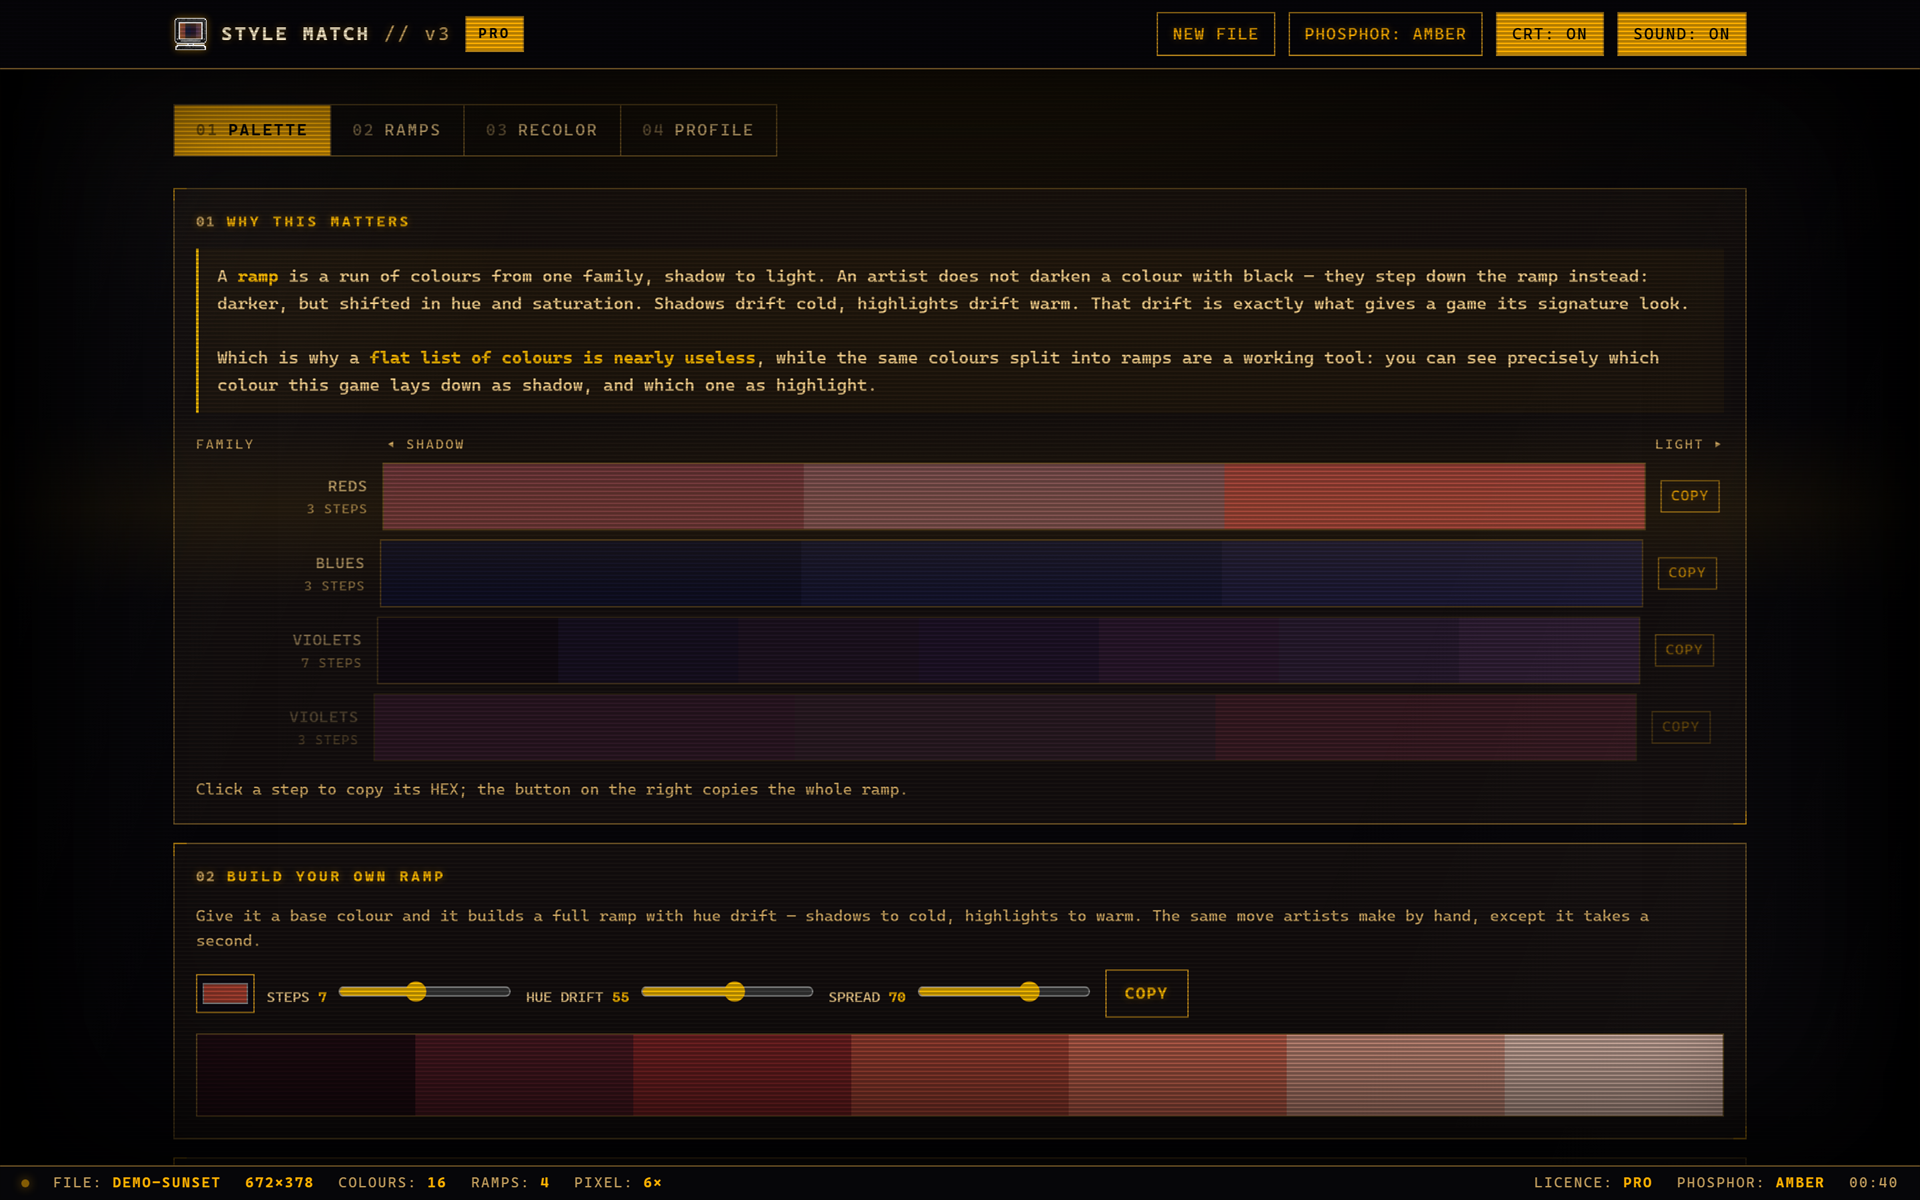Adjust the STEPS slider
Viewport: 1920px width, 1200px height.
(424, 992)
